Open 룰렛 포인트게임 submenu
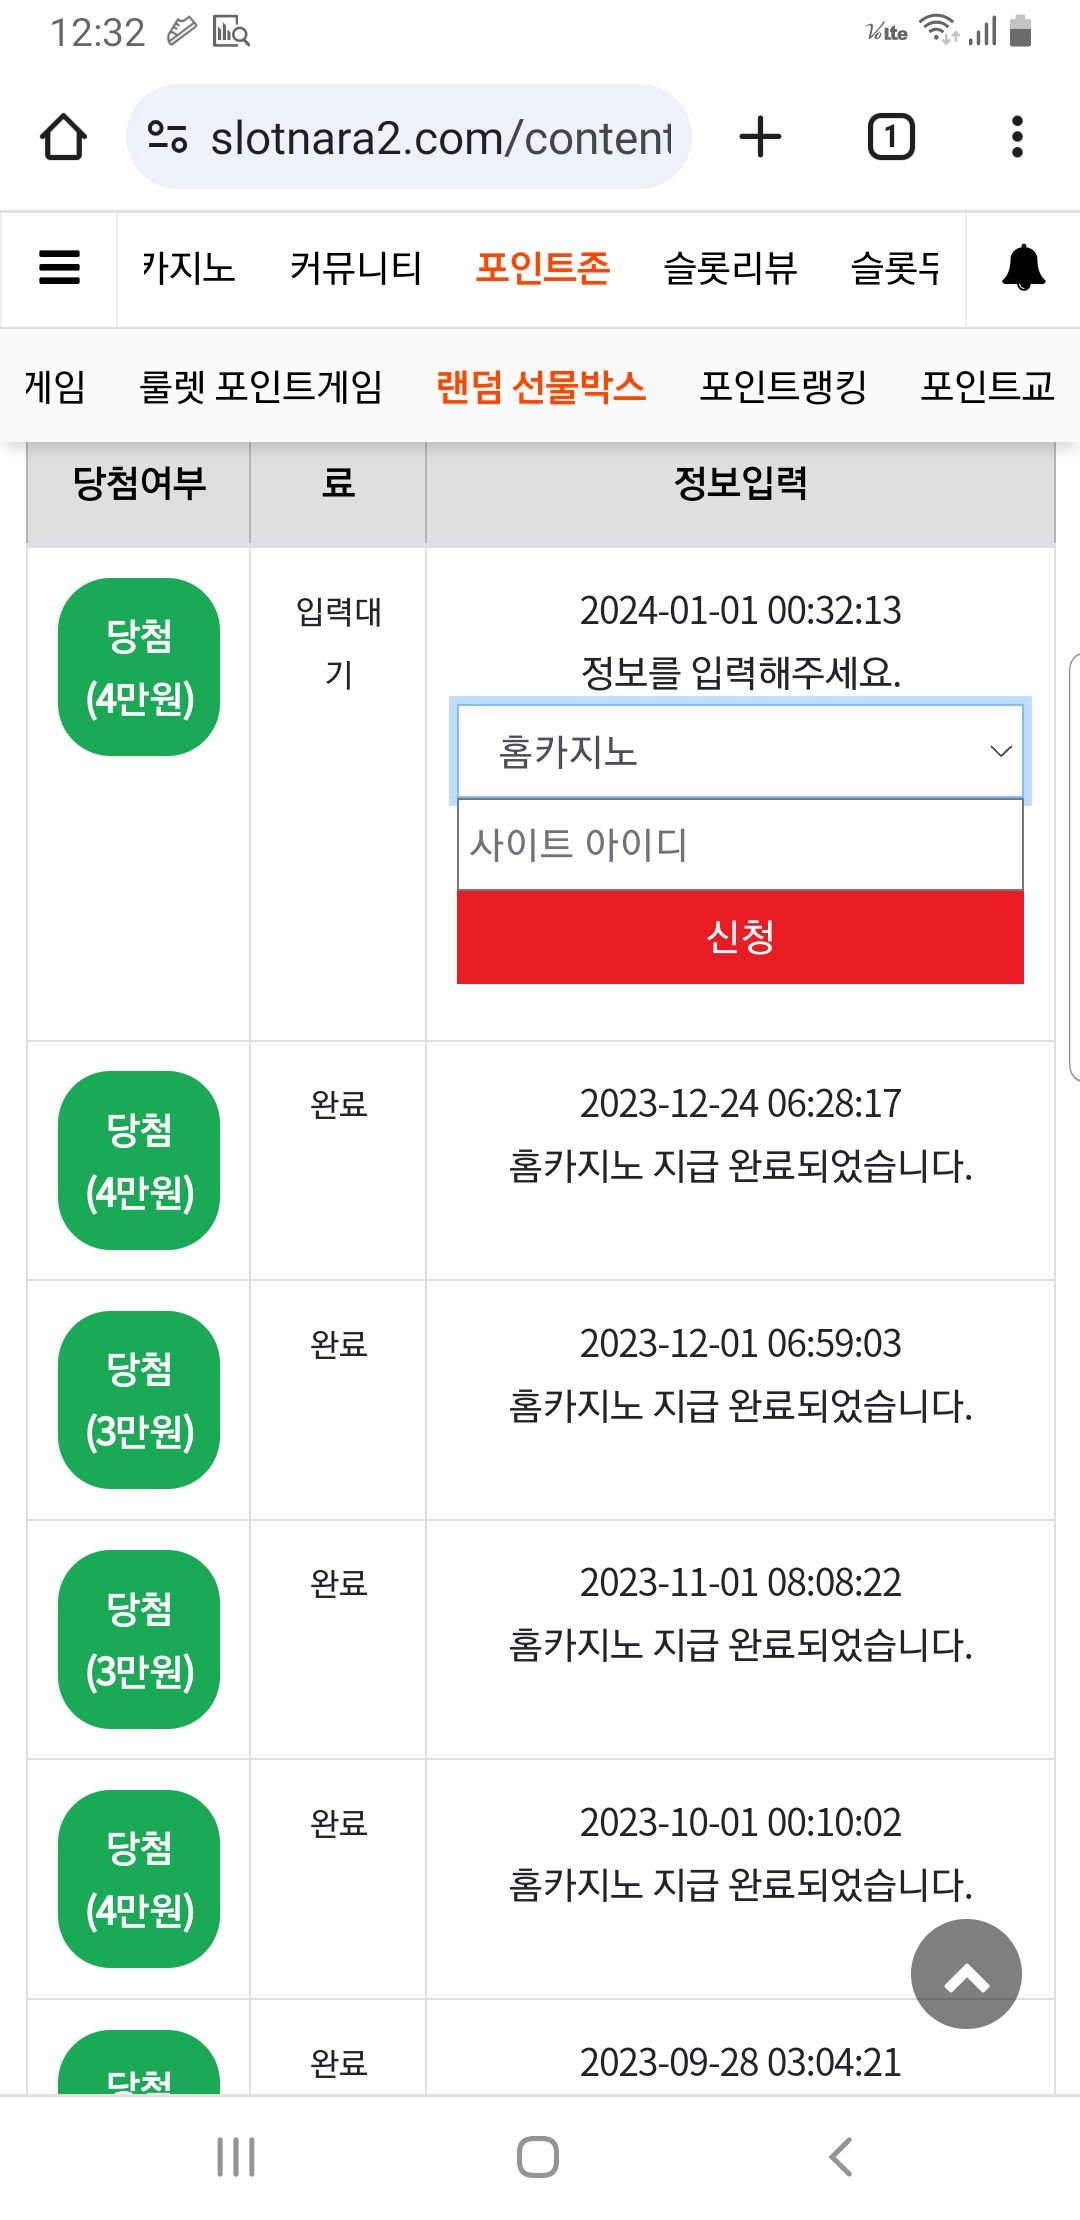Viewport: 1080px width, 2220px height. click(x=261, y=386)
